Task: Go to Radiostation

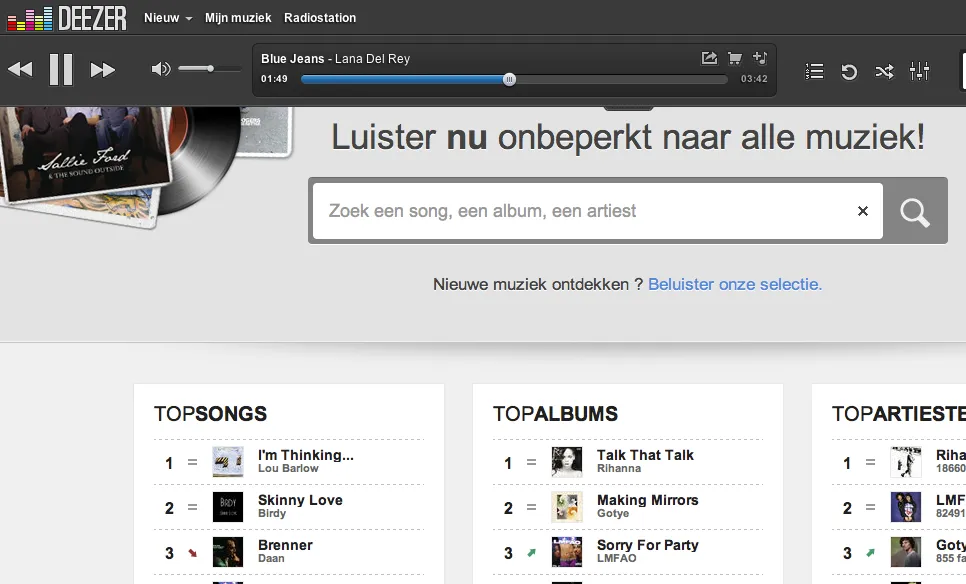Action: [x=320, y=18]
